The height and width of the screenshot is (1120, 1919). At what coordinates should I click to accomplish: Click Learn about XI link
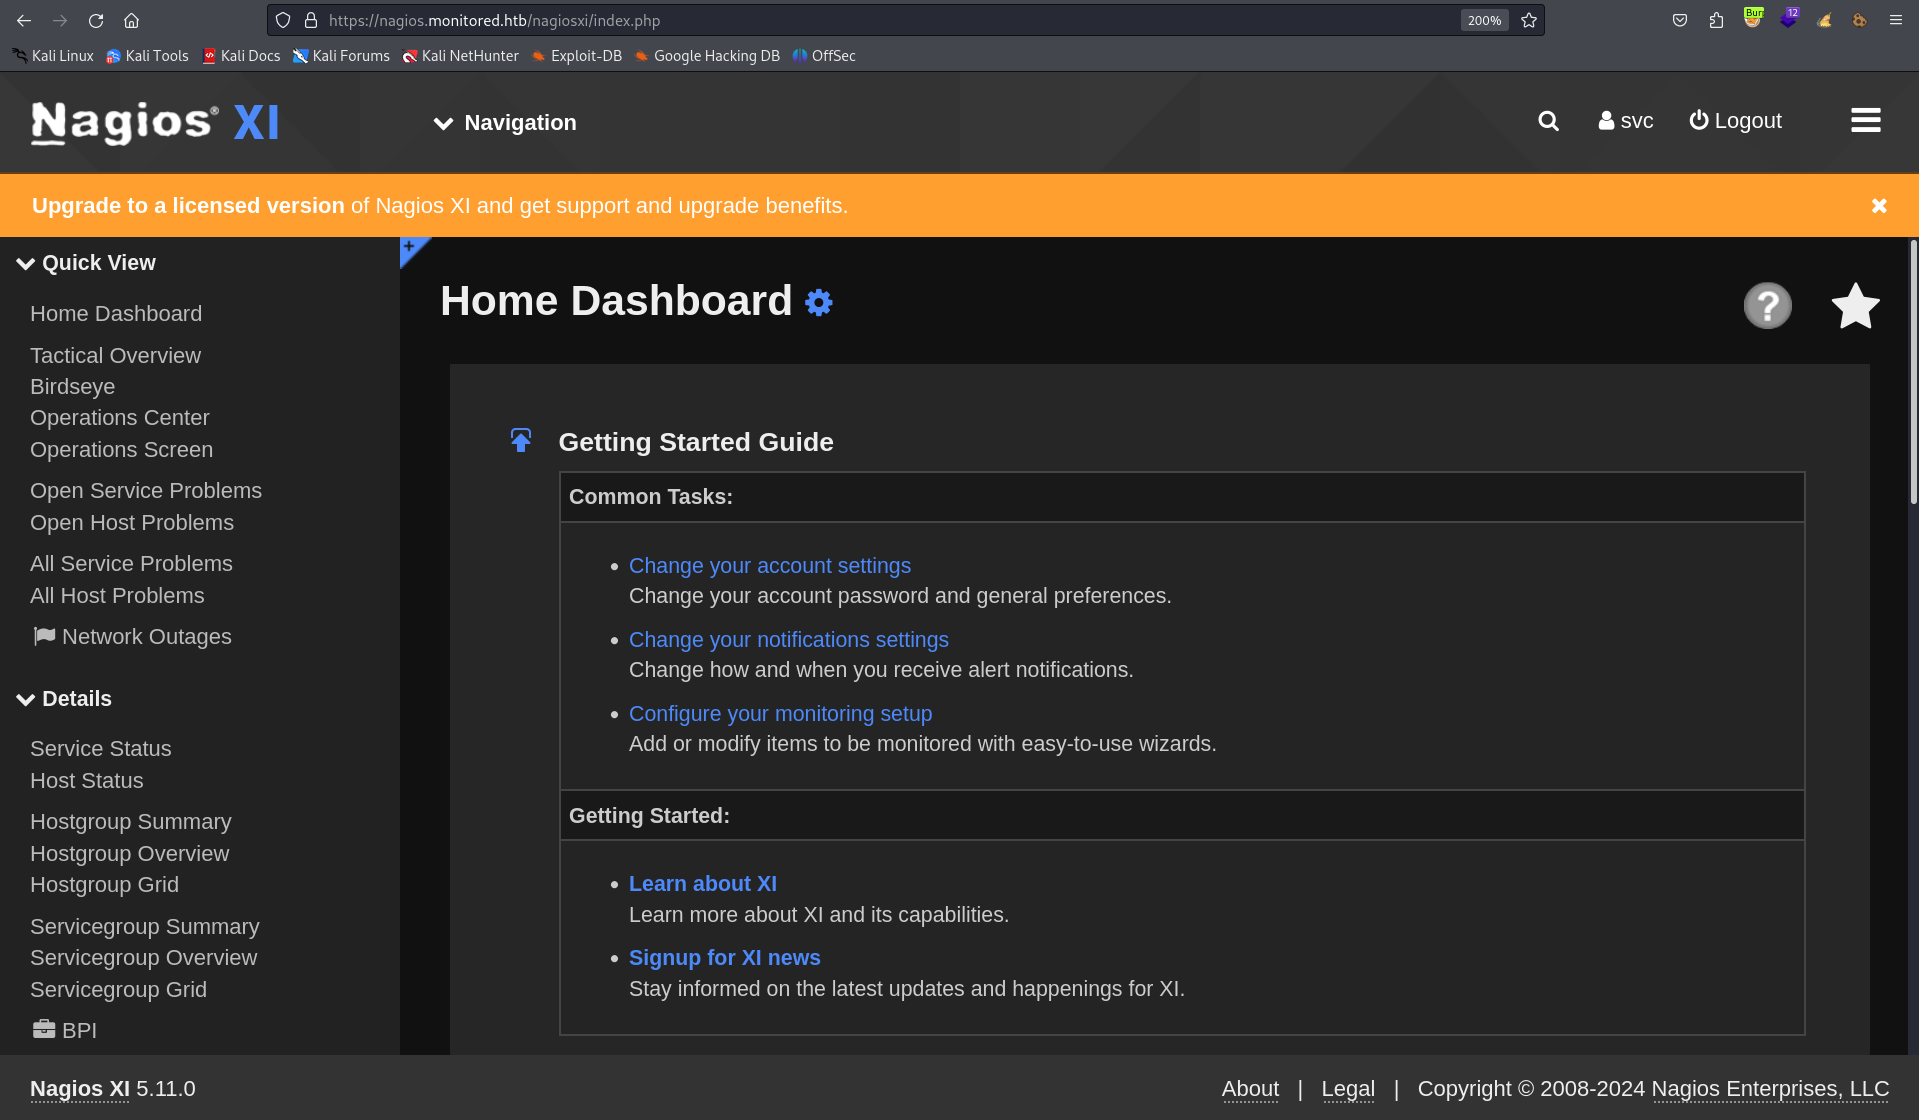point(703,884)
